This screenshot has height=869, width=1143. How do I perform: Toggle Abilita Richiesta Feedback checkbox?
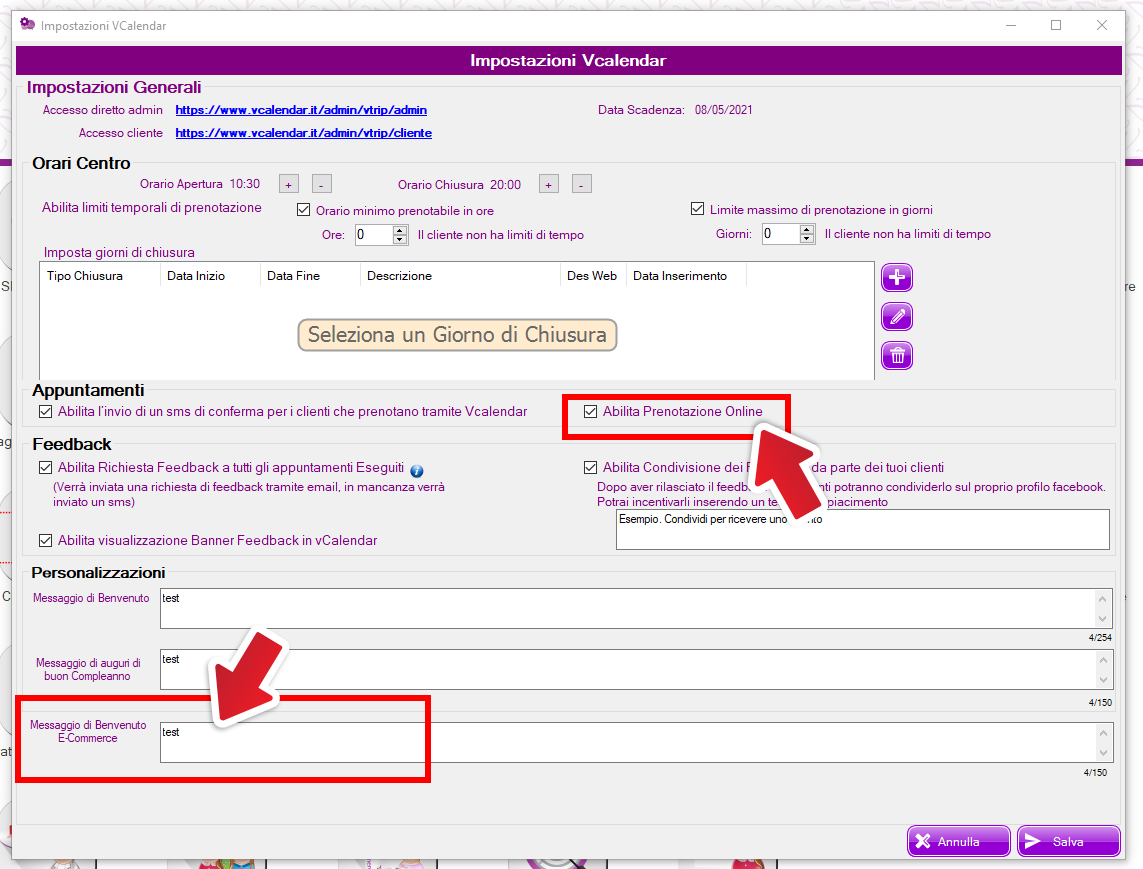[46, 467]
